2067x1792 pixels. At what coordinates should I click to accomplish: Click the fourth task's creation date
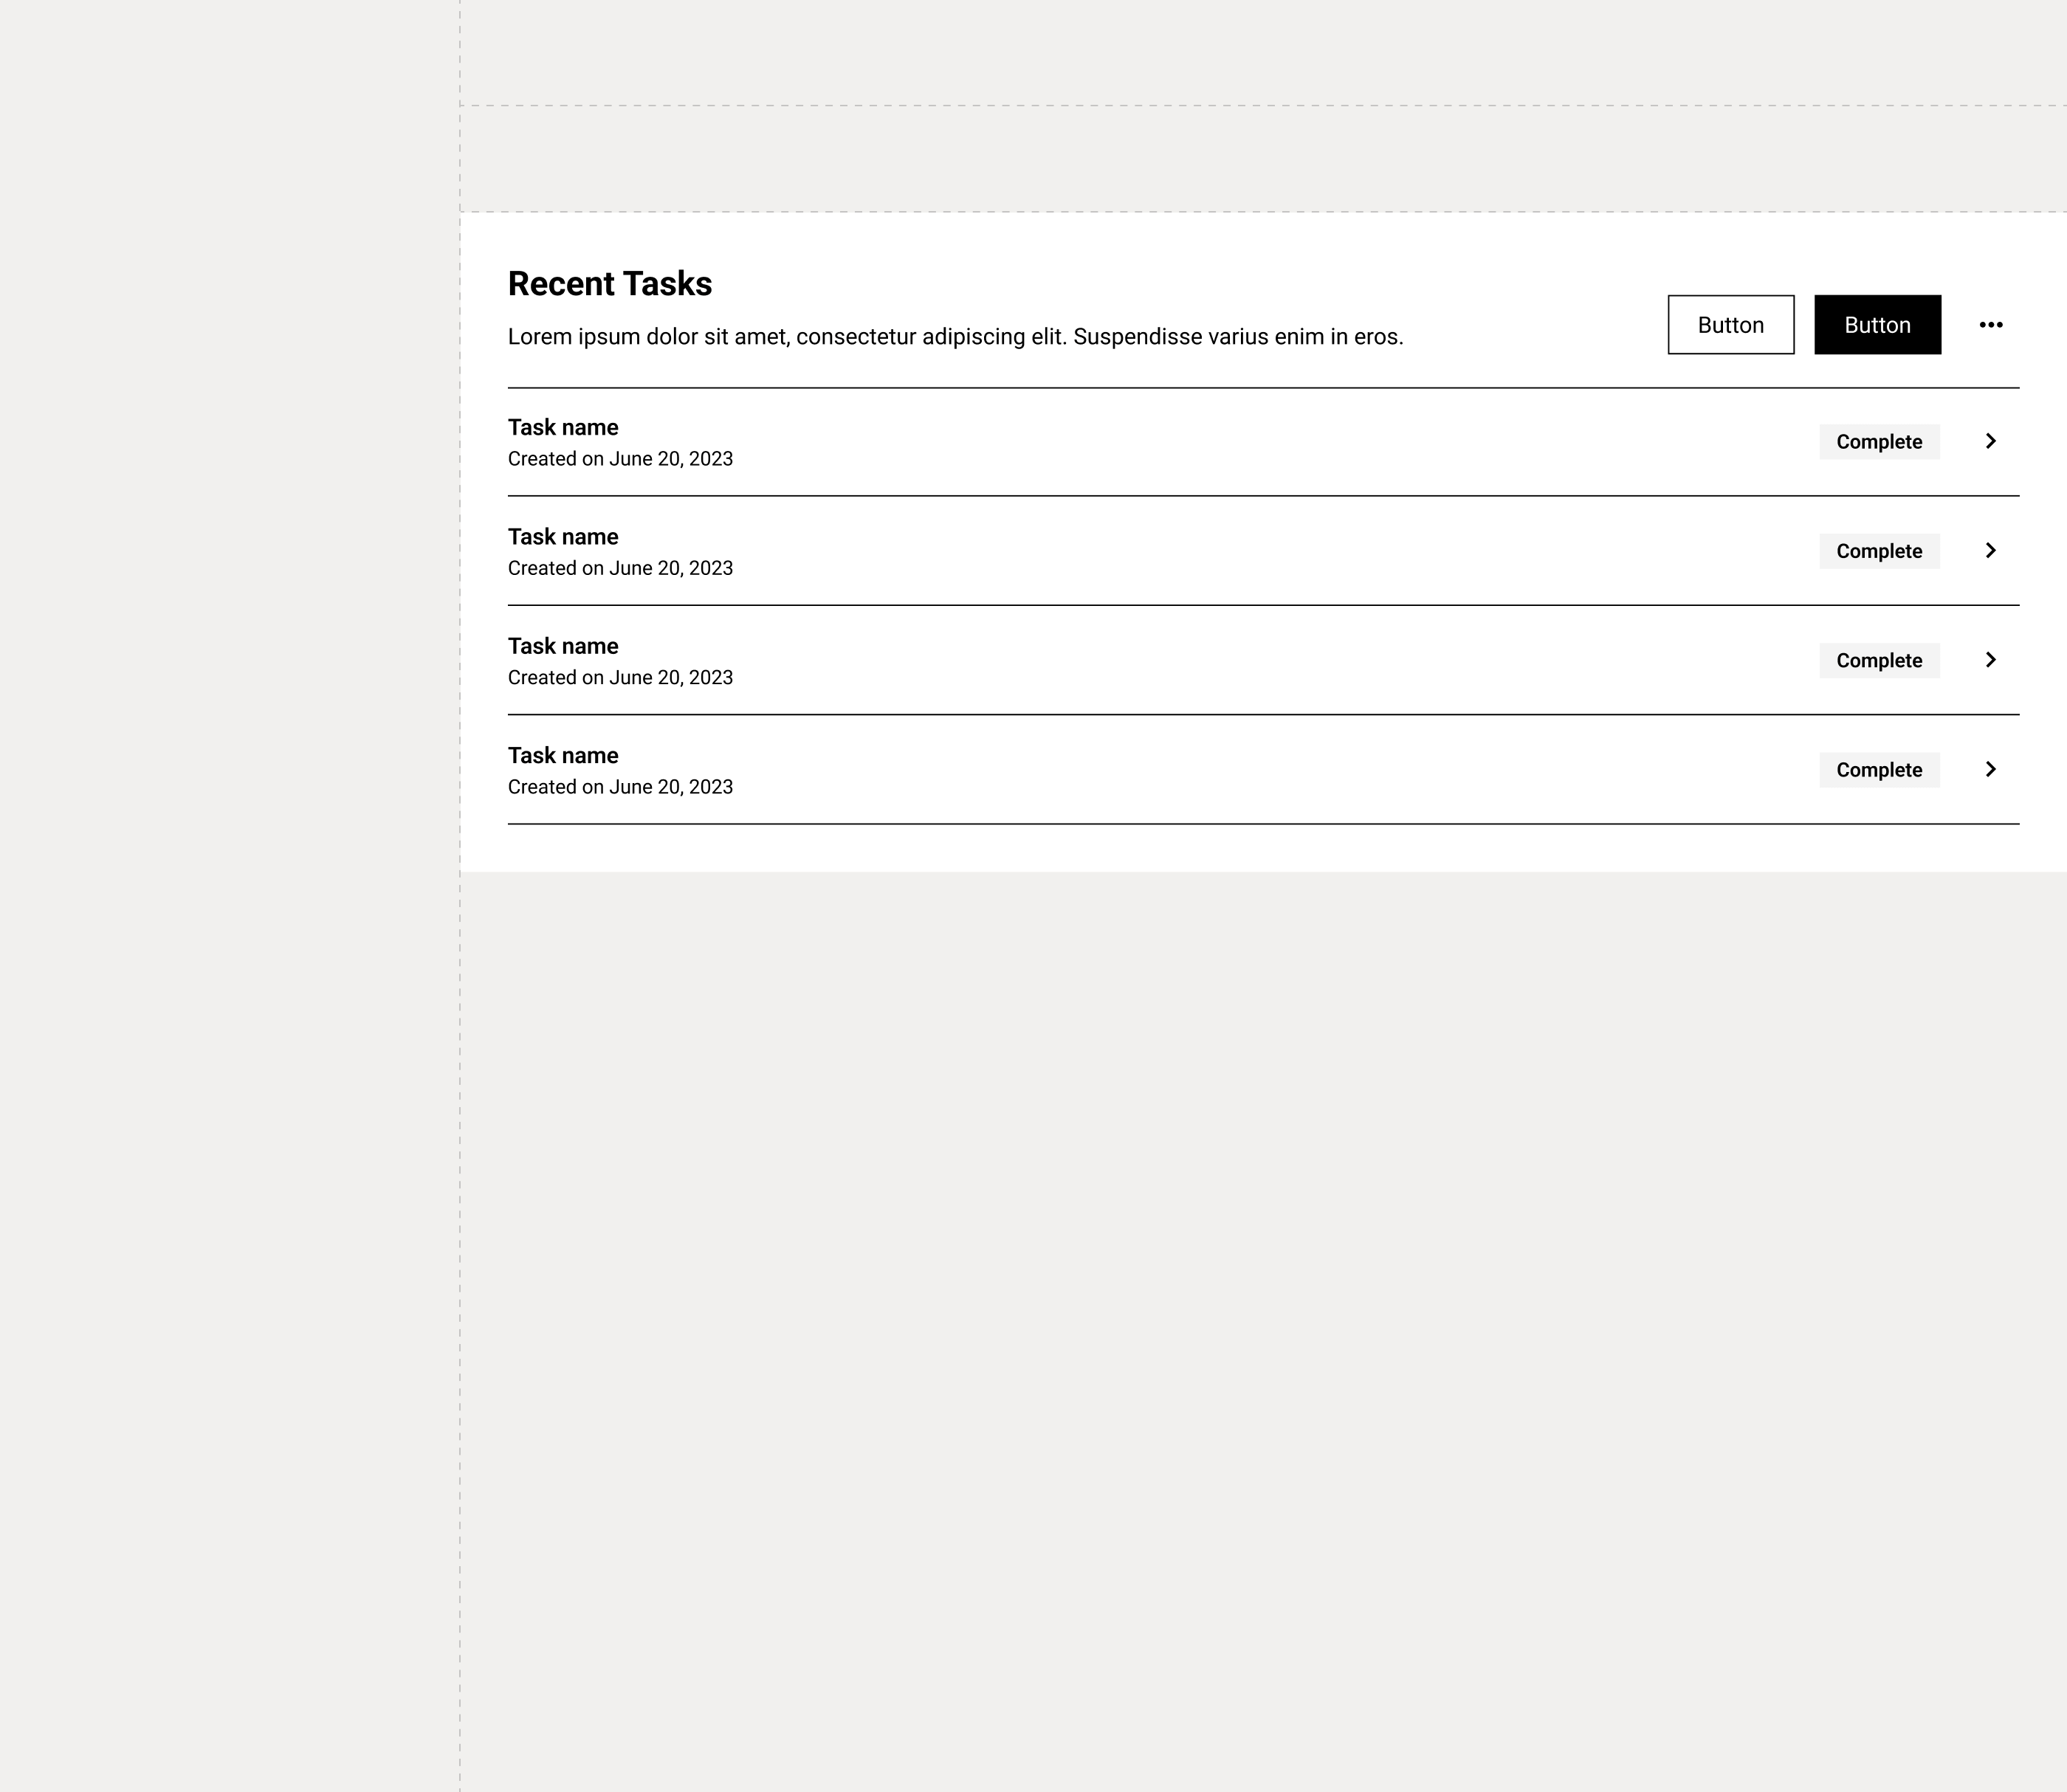tap(620, 787)
